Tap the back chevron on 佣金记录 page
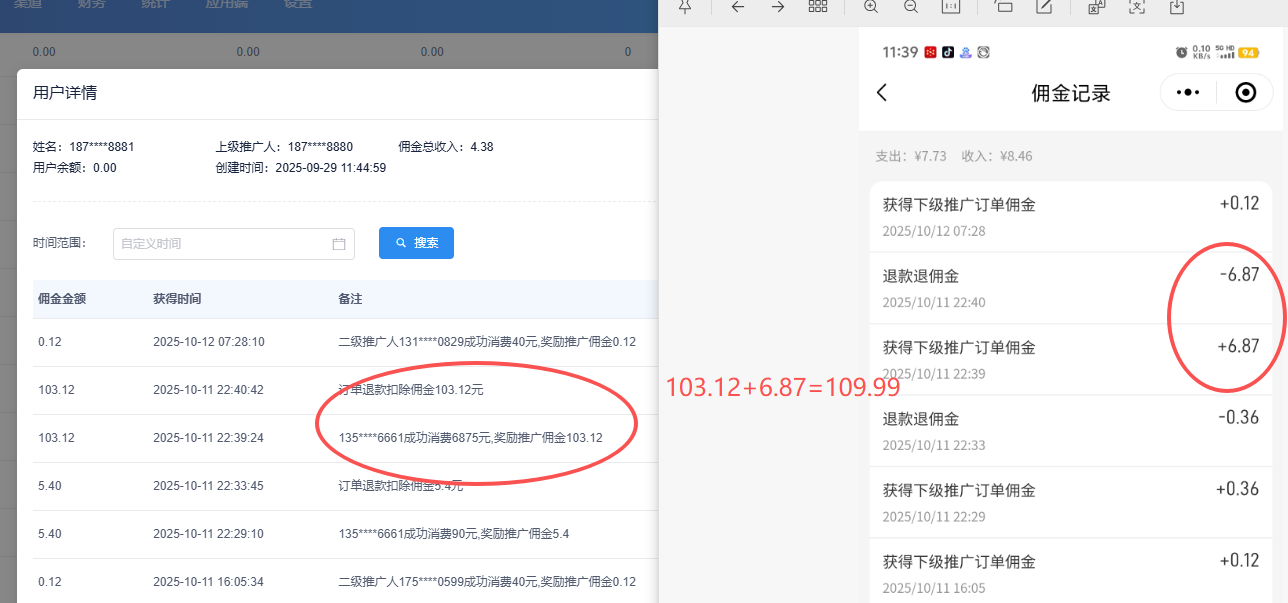 pyautogui.click(x=882, y=93)
